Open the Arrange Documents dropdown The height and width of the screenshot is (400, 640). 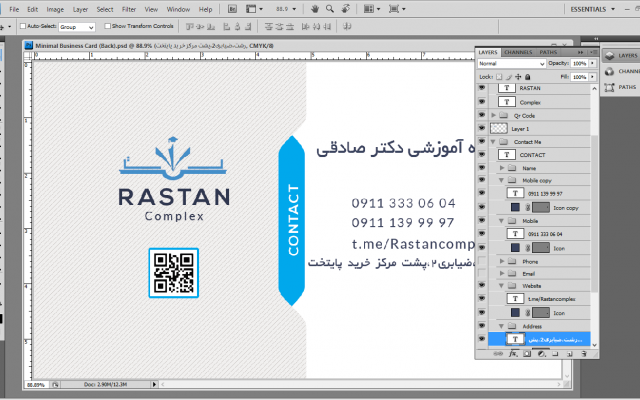pyautogui.click(x=371, y=9)
